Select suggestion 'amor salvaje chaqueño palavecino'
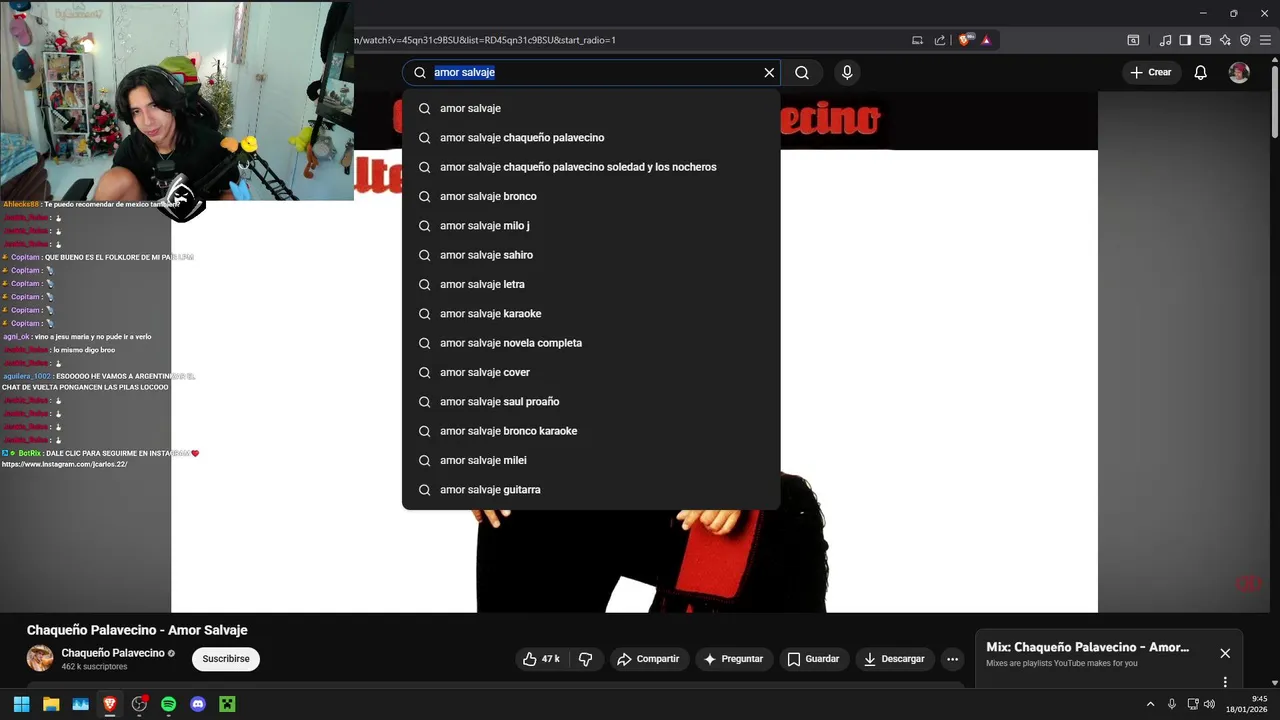The image size is (1280, 720). point(591,137)
